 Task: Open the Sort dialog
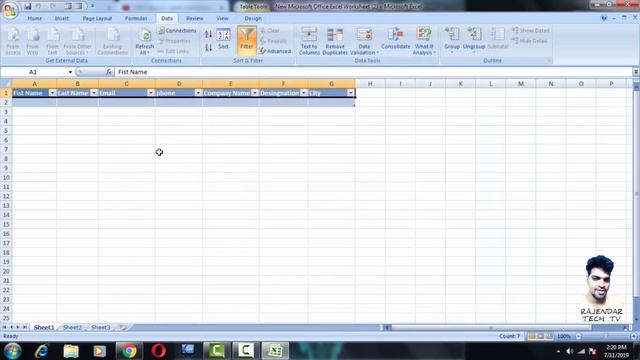tap(223, 39)
